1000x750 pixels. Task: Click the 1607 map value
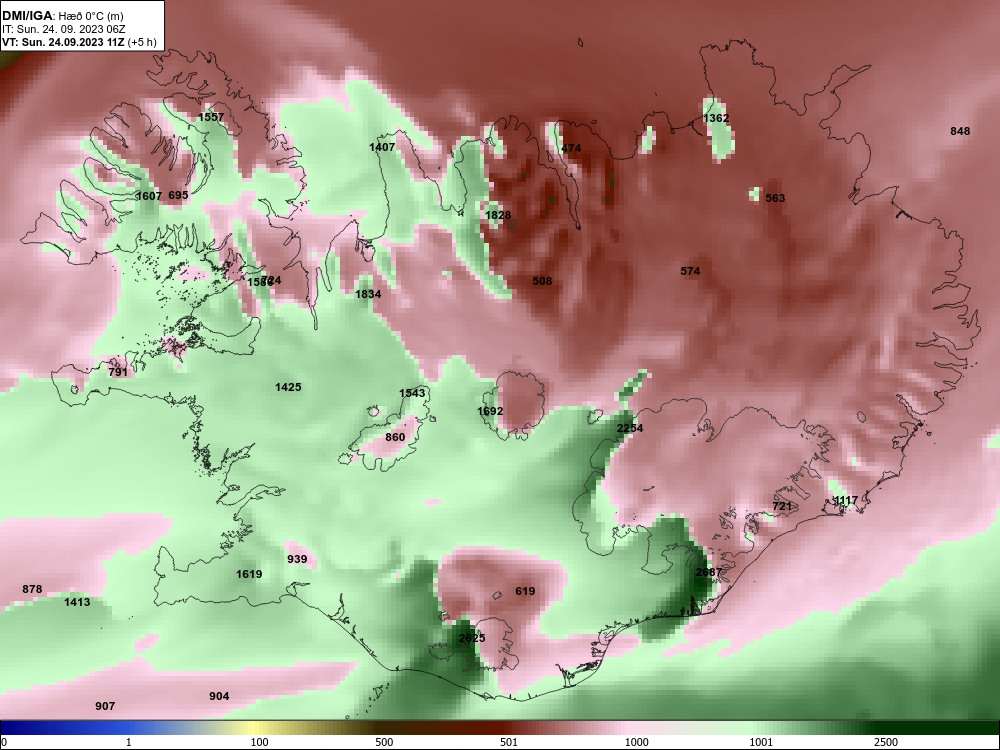click(149, 196)
